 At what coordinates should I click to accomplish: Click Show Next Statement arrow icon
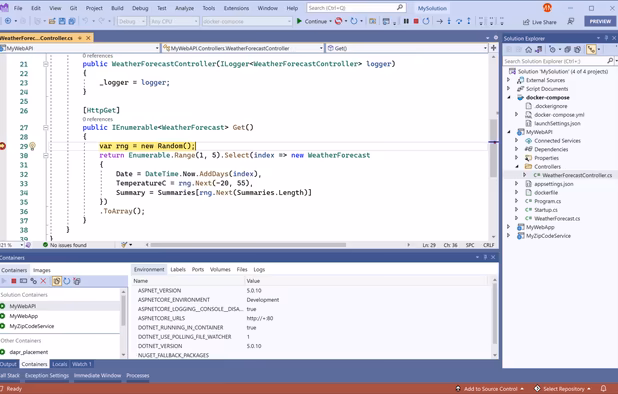[439, 21]
